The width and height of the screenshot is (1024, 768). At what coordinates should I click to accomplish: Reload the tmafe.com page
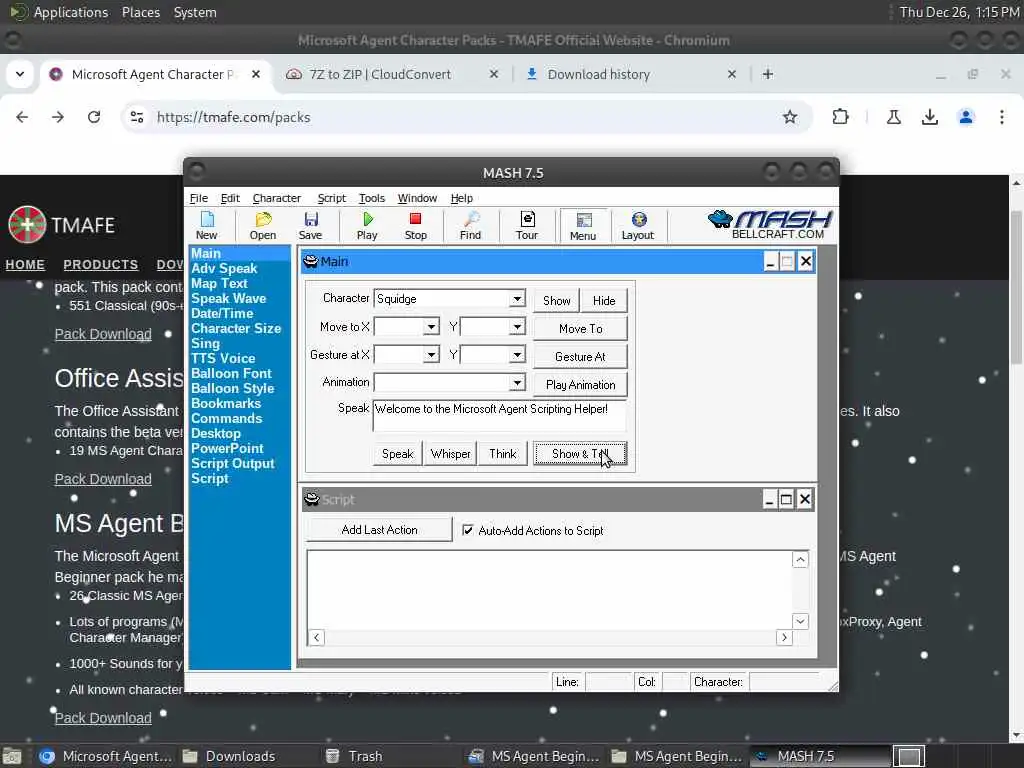tap(94, 117)
